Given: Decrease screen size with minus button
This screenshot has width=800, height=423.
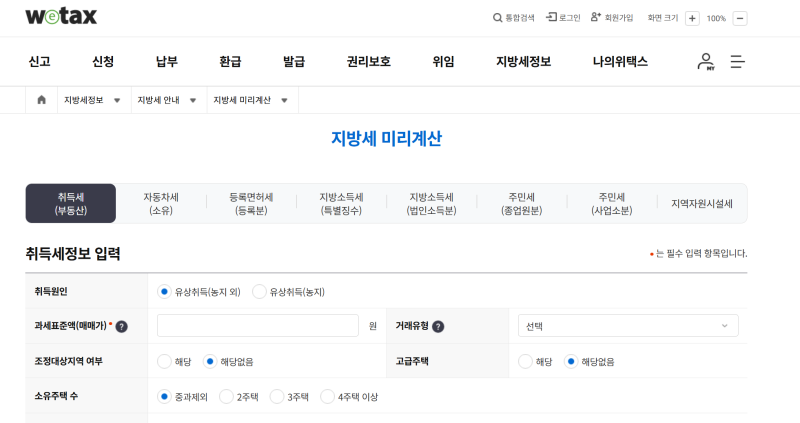Looking at the screenshot, I should [x=740, y=18].
